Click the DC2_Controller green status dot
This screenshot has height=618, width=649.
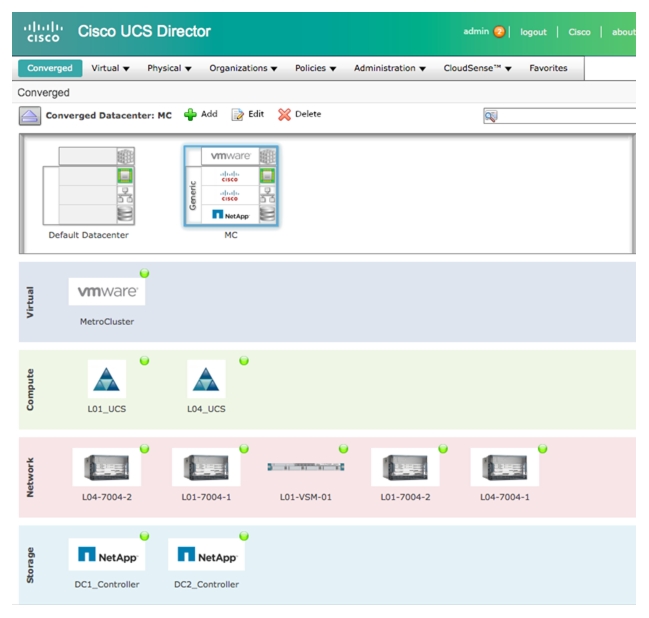[x=244, y=536]
